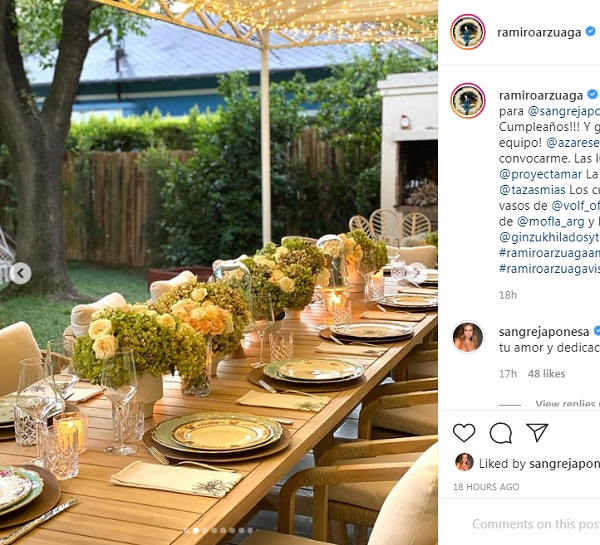Focus the comment input field

[536, 524]
